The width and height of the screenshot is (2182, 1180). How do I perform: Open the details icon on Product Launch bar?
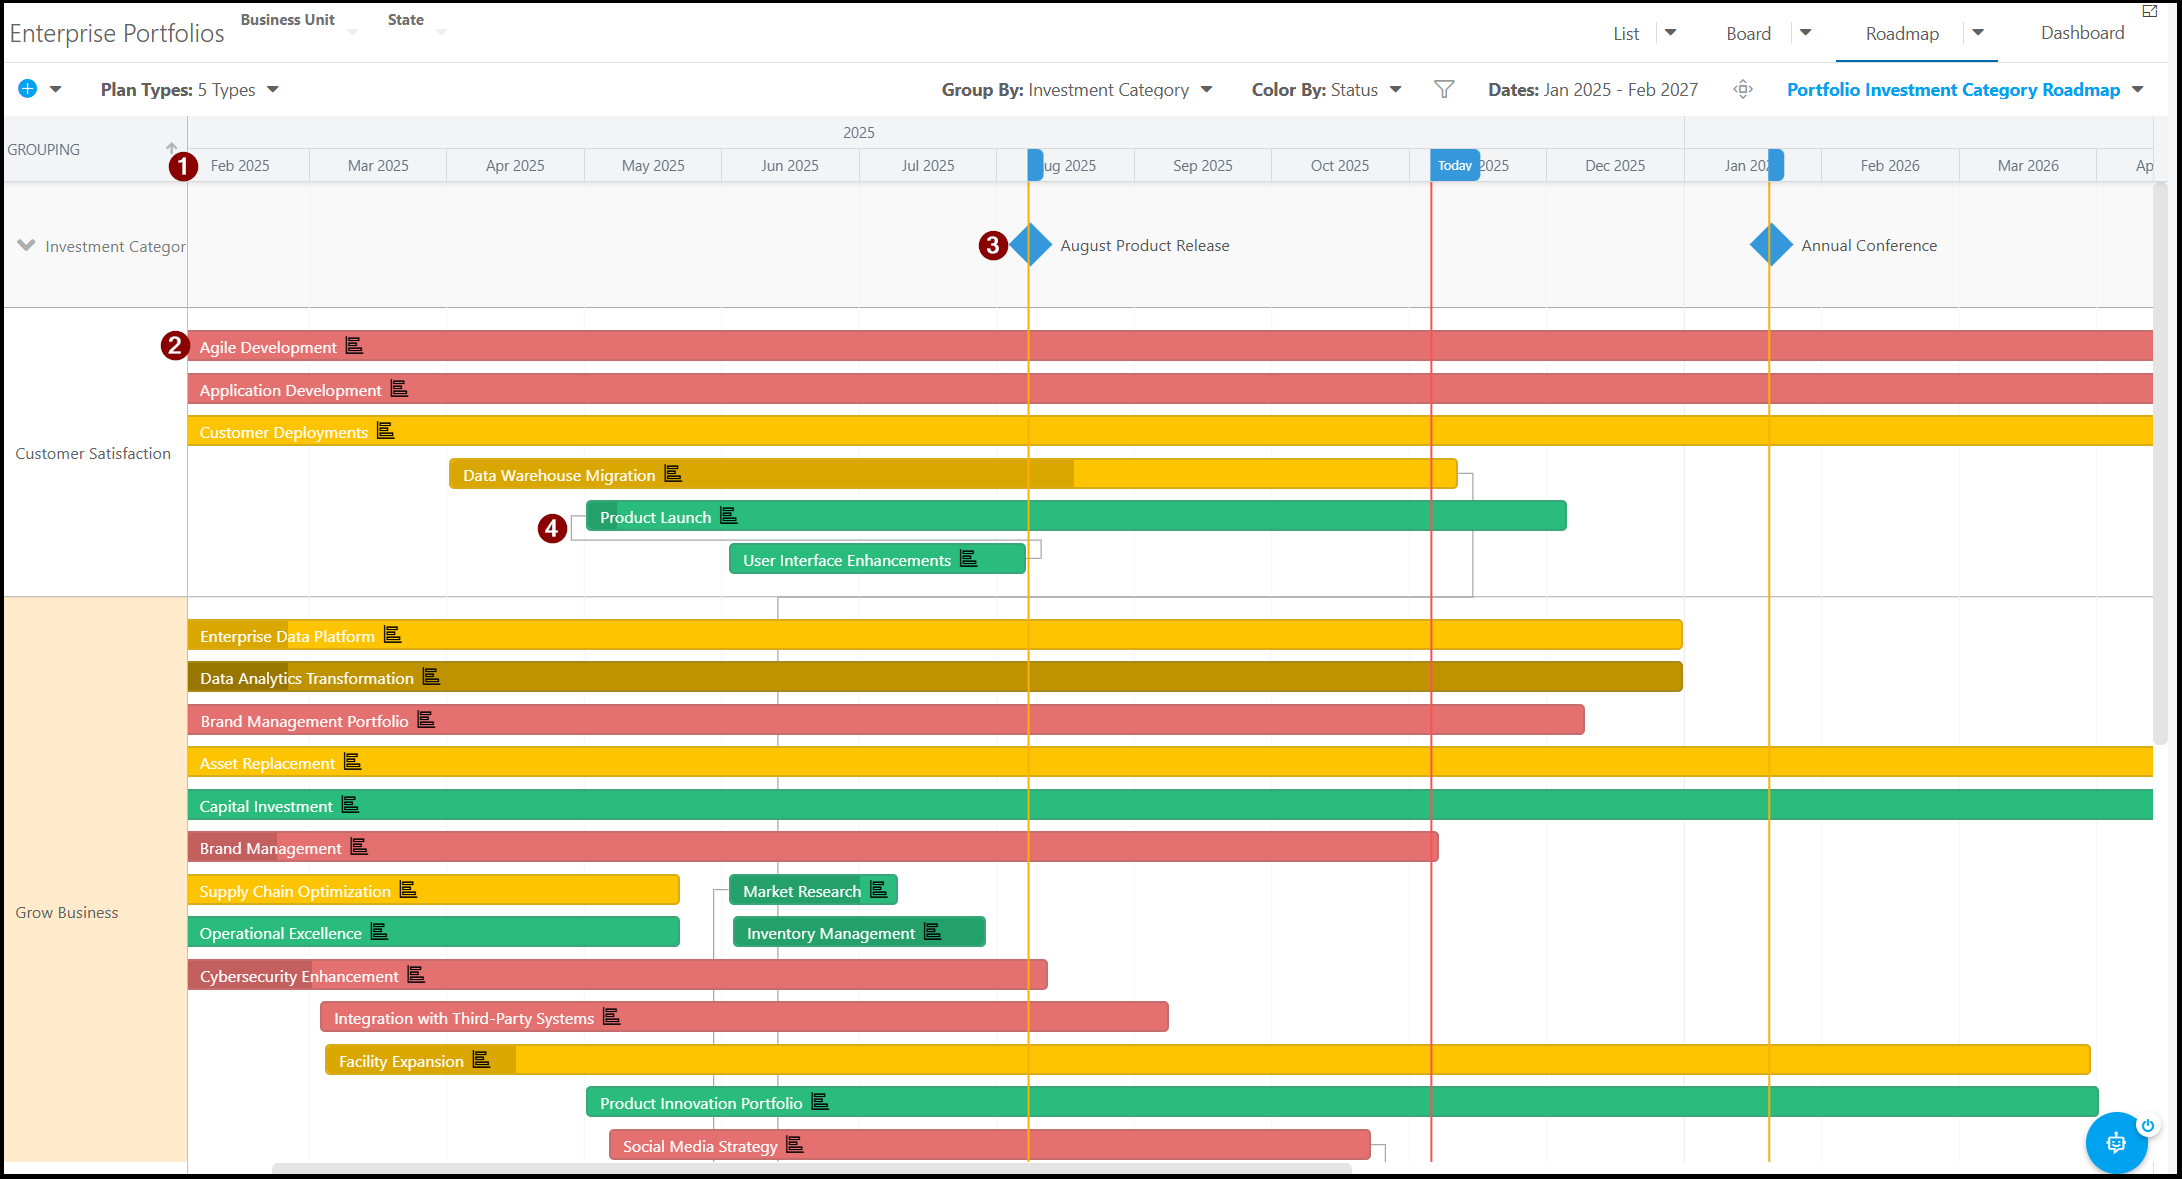730,516
